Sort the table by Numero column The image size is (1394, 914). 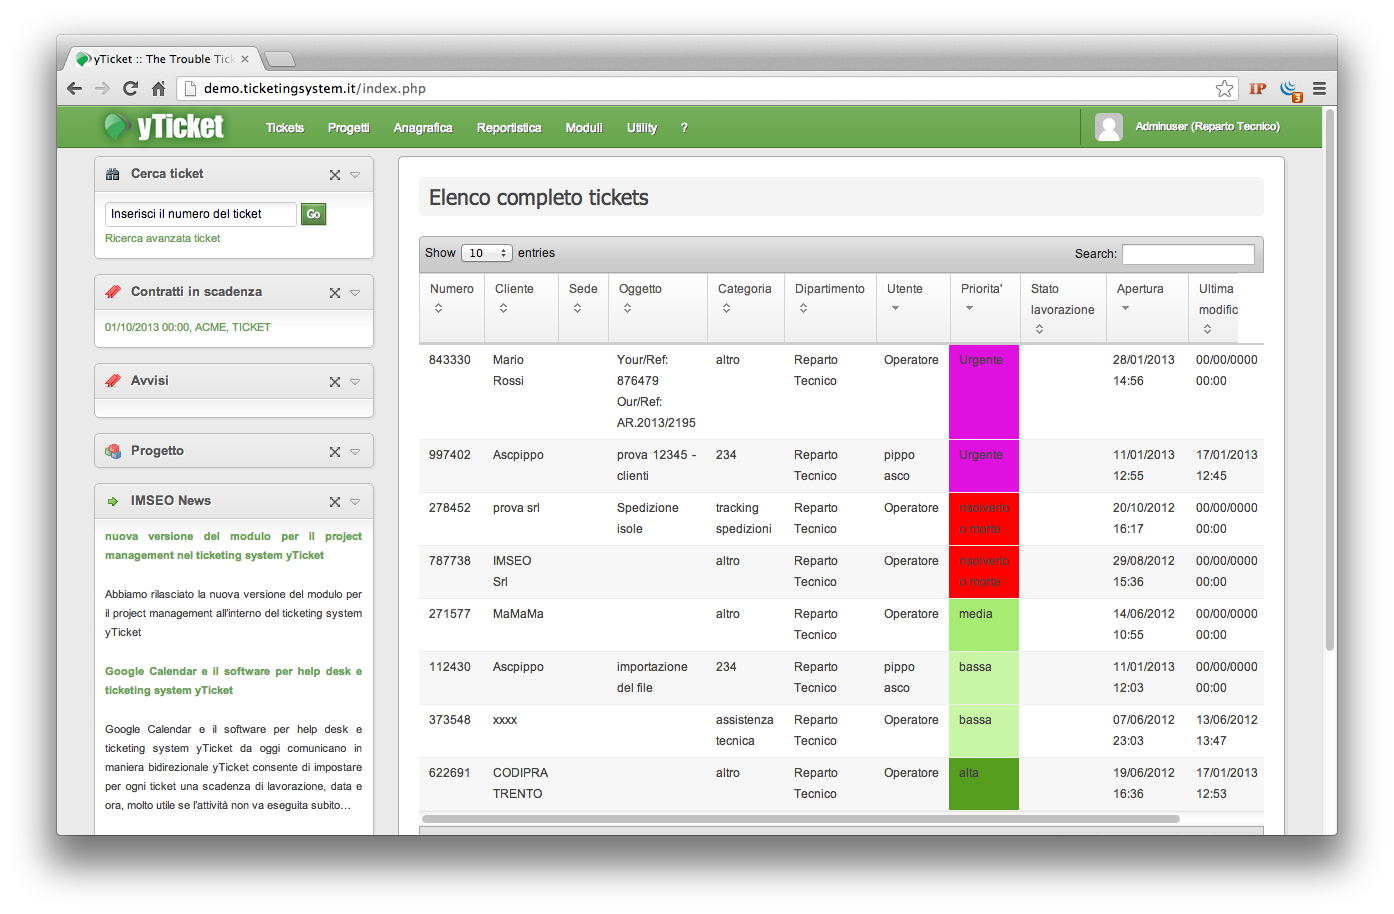pyautogui.click(x=452, y=298)
